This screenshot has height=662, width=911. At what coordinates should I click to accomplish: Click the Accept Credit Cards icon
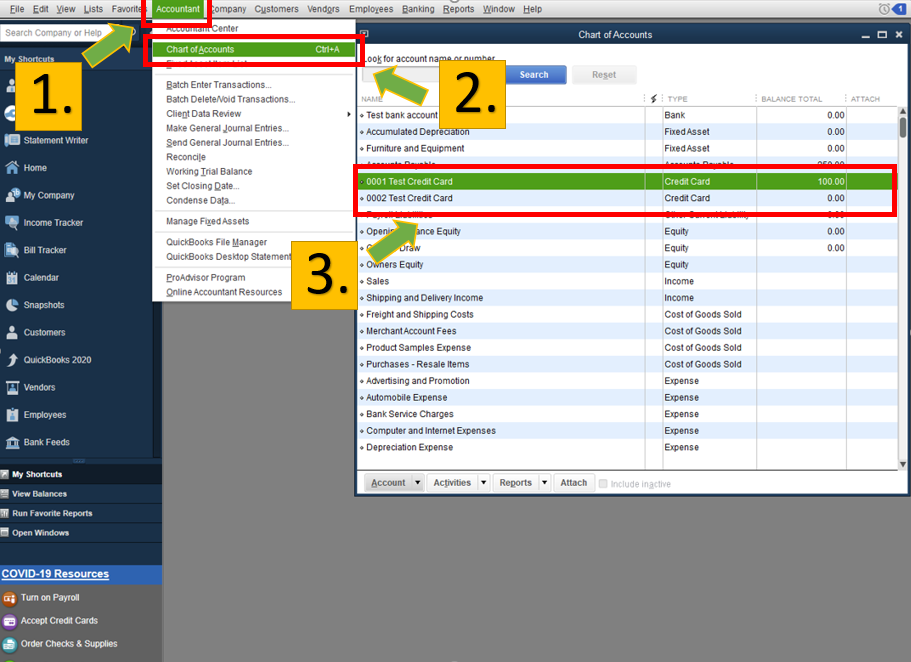click(x=9, y=621)
